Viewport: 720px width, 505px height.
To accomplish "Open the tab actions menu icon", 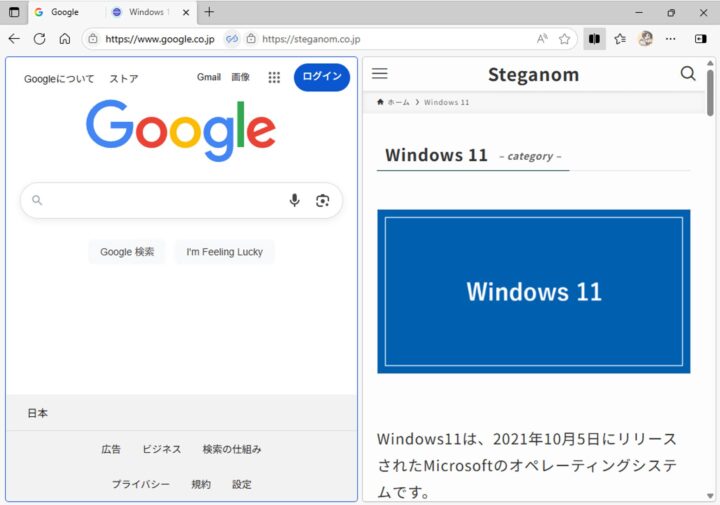I will tap(14, 12).
